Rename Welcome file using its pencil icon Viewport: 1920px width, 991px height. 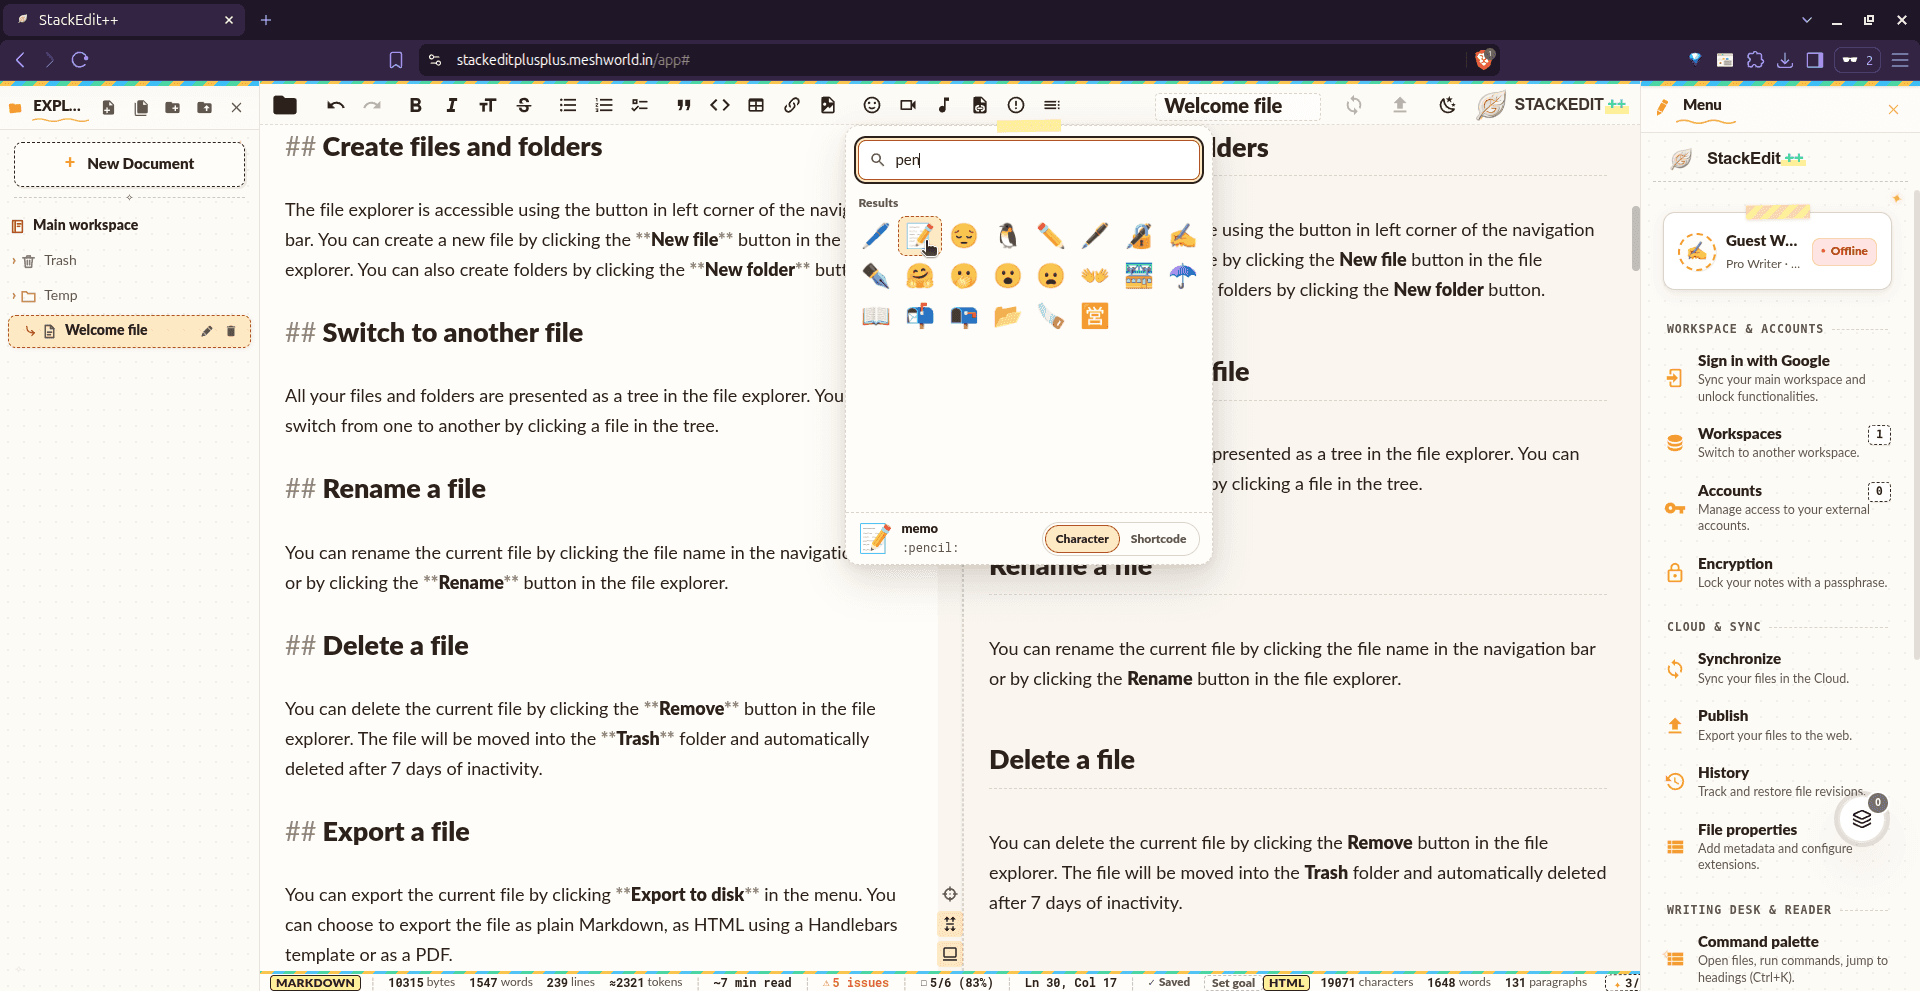[x=207, y=331]
